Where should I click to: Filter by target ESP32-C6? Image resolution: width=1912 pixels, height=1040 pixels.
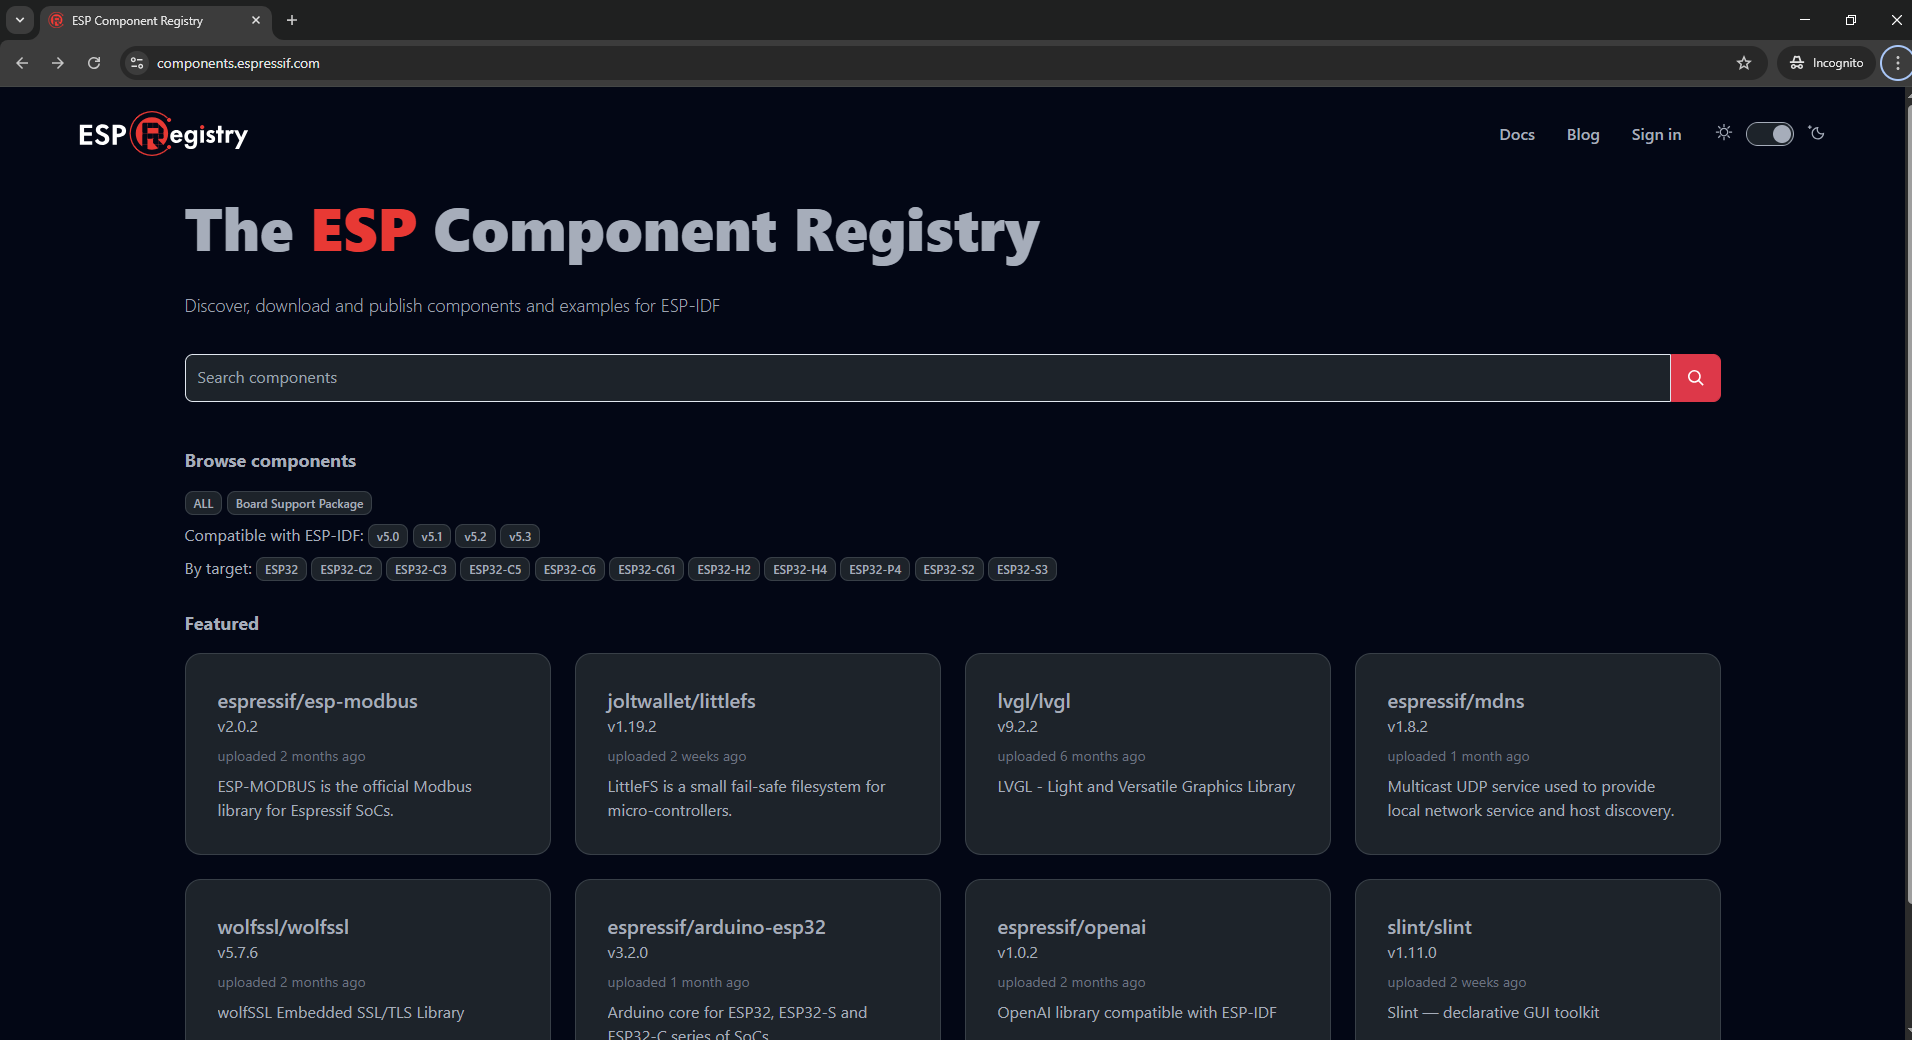[x=570, y=570]
